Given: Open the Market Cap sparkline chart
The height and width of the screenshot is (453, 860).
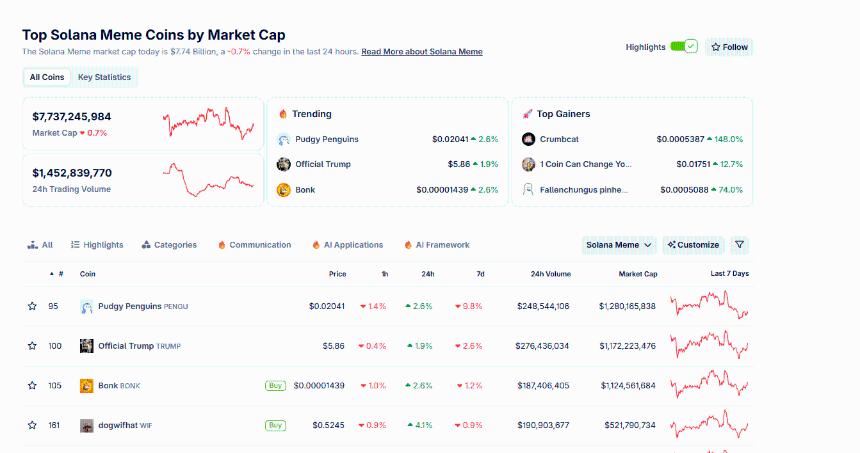Looking at the screenshot, I should click(x=209, y=125).
